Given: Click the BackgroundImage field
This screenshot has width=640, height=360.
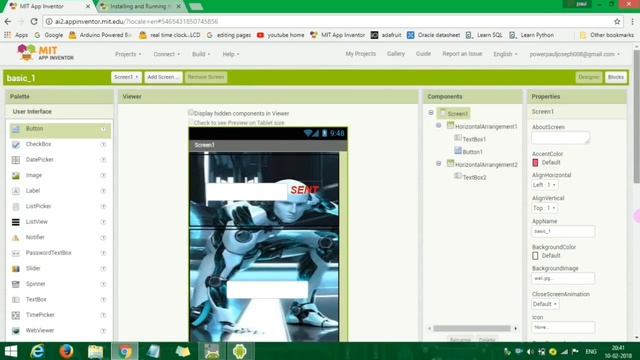Looking at the screenshot, I should (563, 278).
